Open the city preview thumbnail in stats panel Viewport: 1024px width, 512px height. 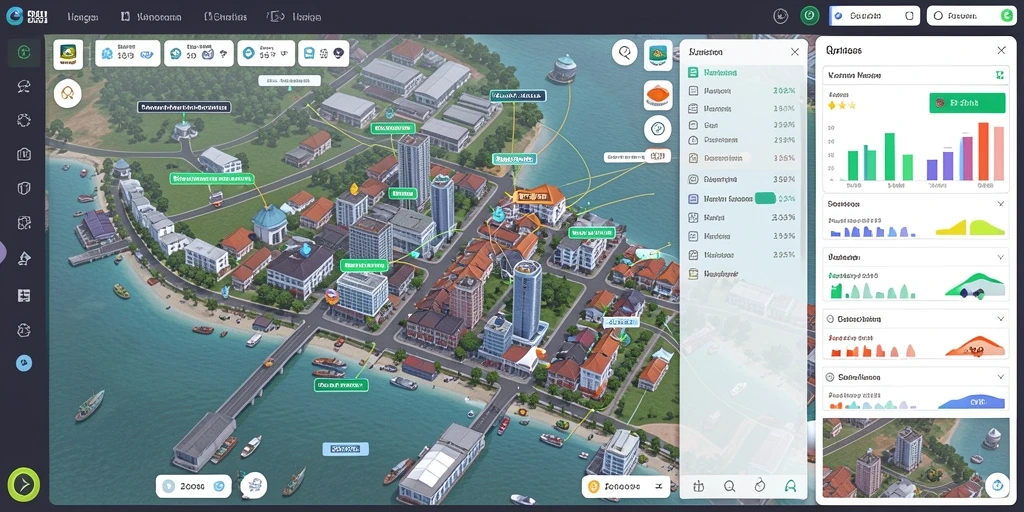click(917, 458)
